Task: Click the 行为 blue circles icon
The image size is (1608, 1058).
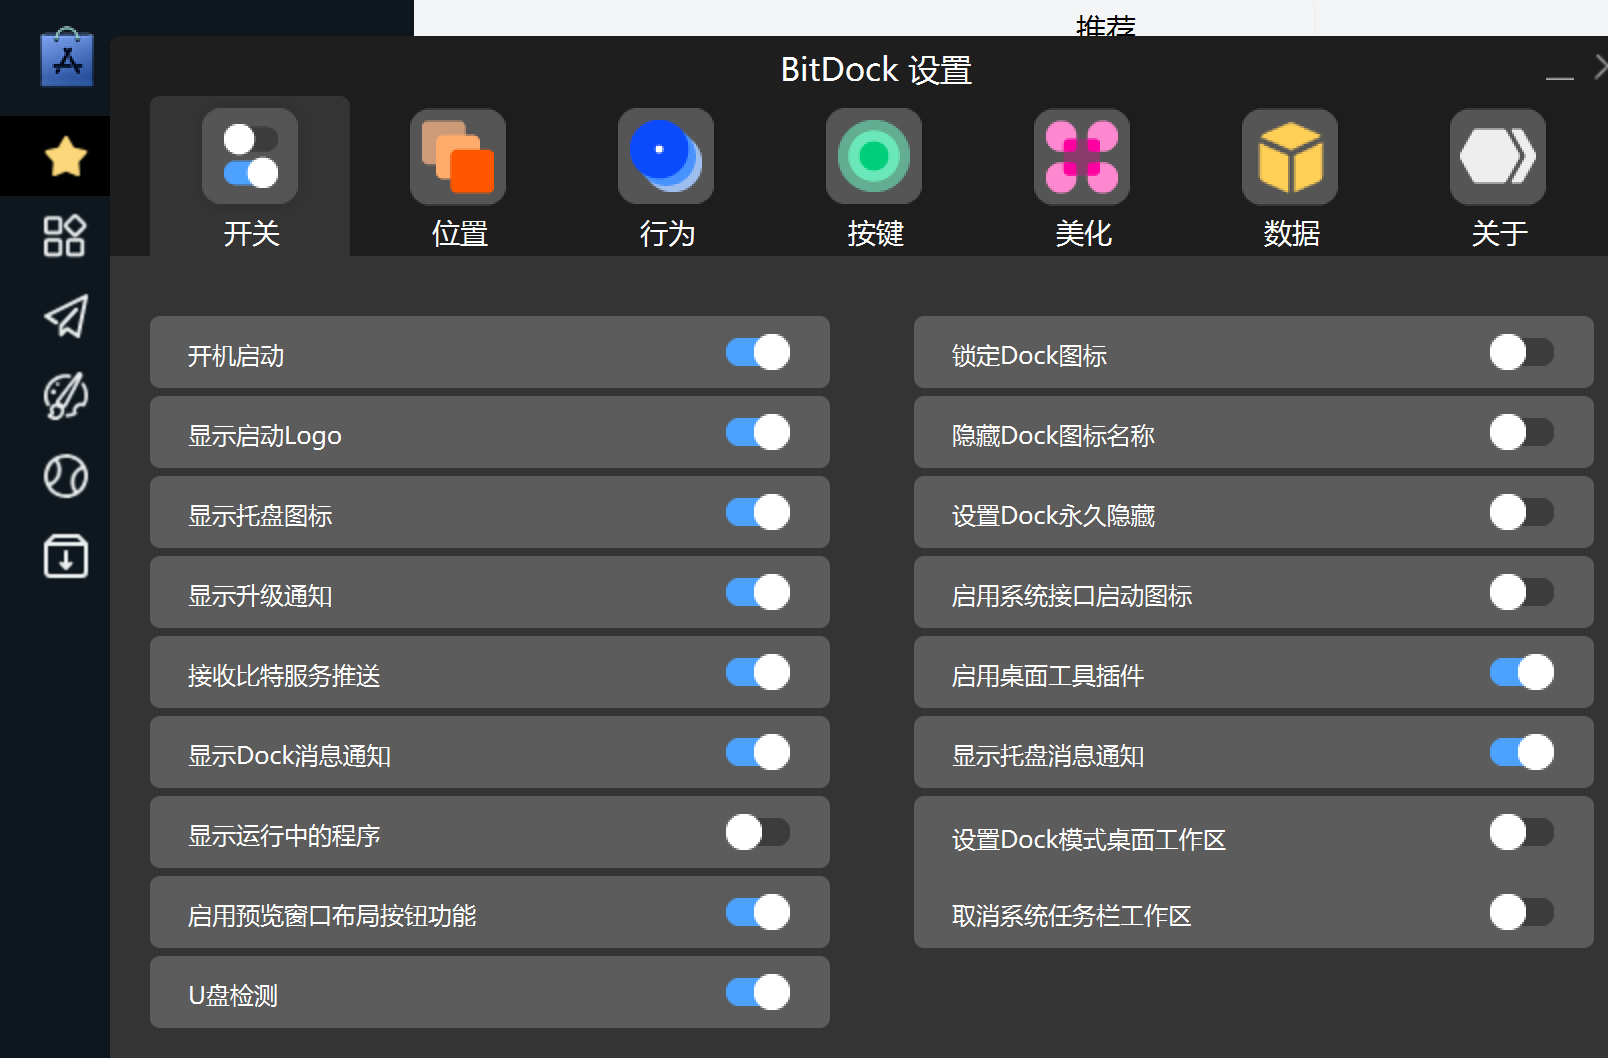Action: (666, 156)
